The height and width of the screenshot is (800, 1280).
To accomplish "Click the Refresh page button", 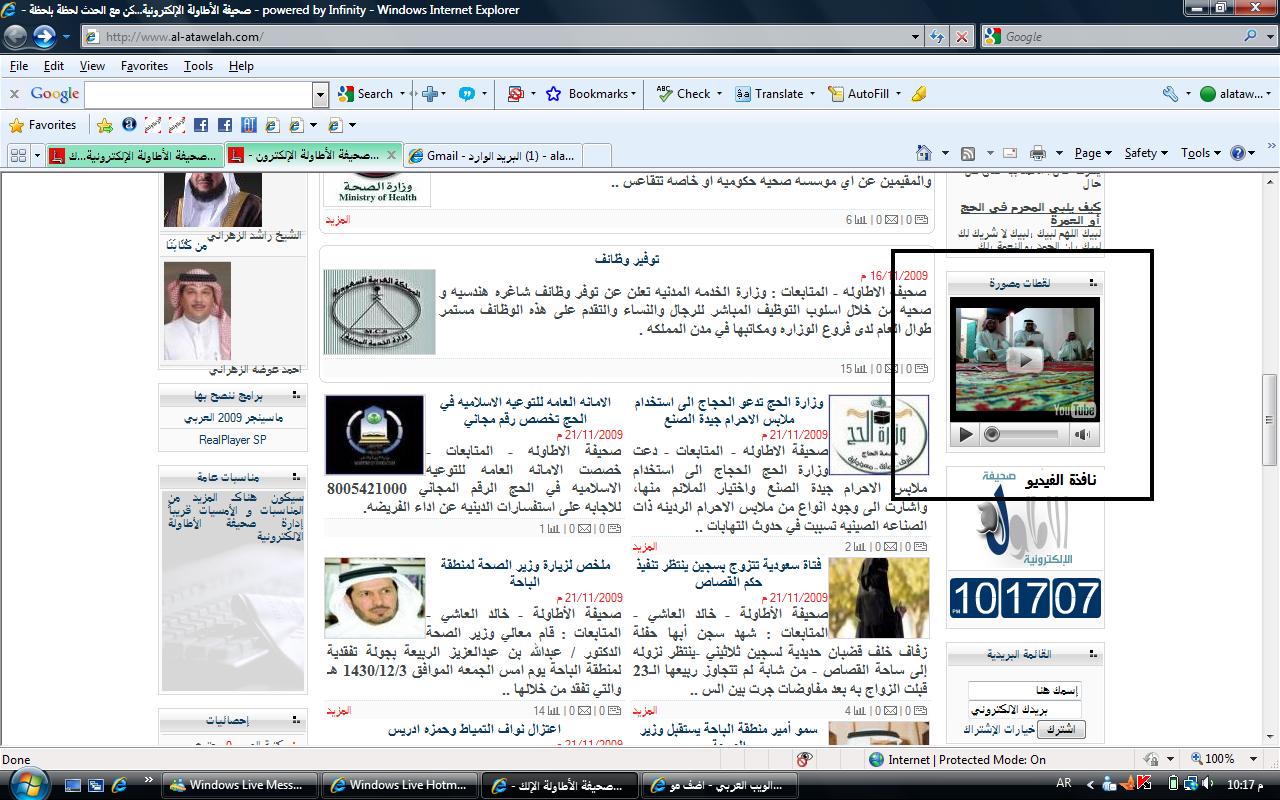I will [x=937, y=37].
